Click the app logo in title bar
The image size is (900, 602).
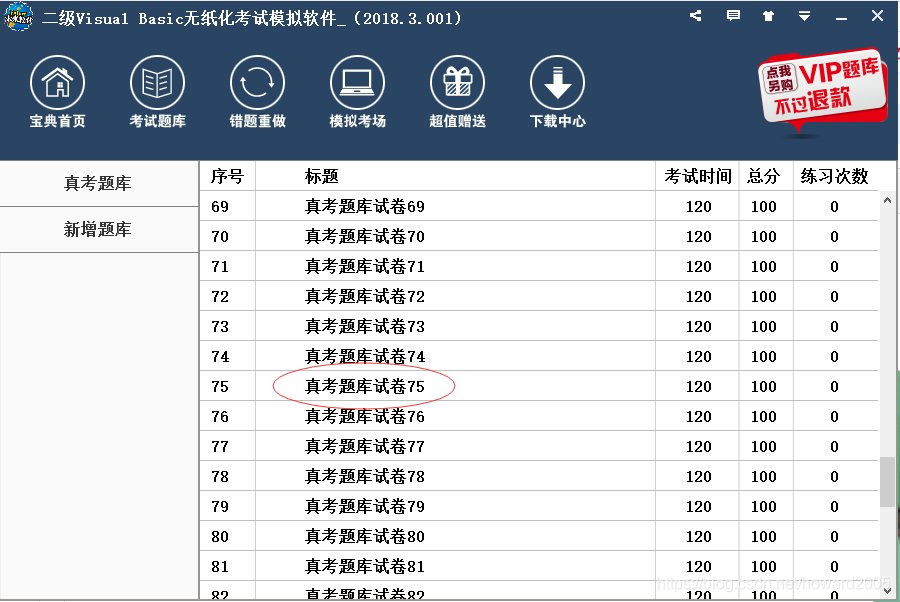(x=18, y=17)
